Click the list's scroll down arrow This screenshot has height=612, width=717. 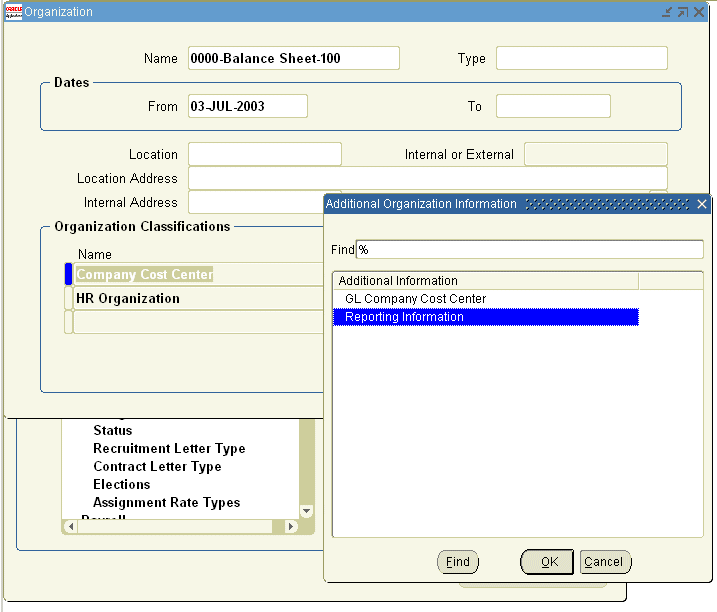pos(307,511)
